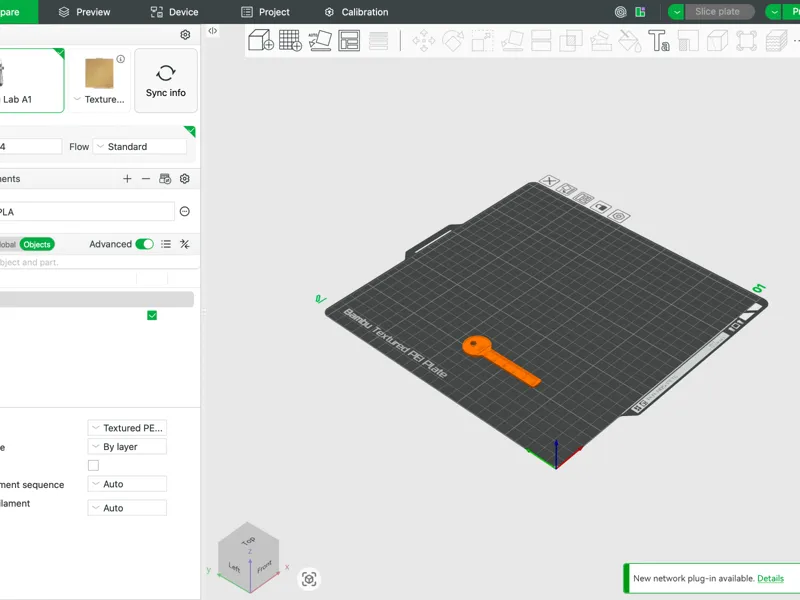Select the Lay on face tool
The height and width of the screenshot is (600, 800).
[512, 41]
